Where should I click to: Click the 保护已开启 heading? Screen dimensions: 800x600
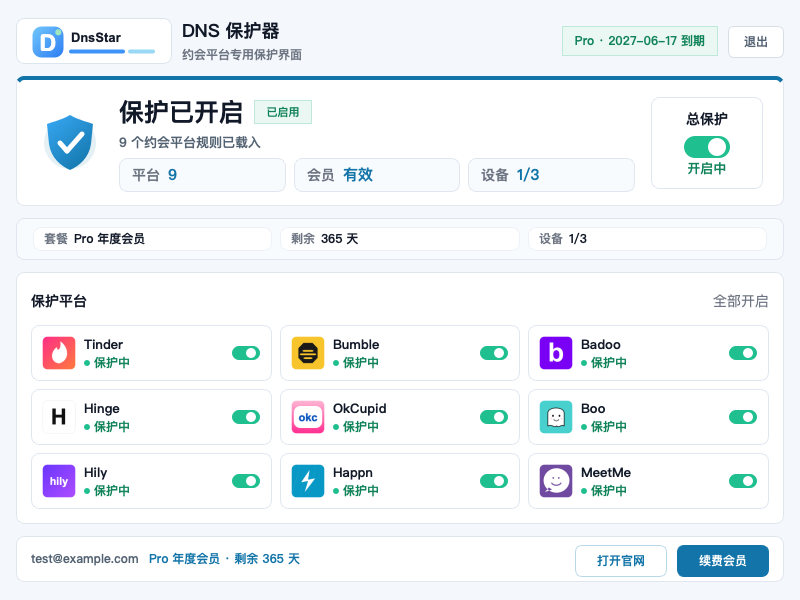[181, 112]
